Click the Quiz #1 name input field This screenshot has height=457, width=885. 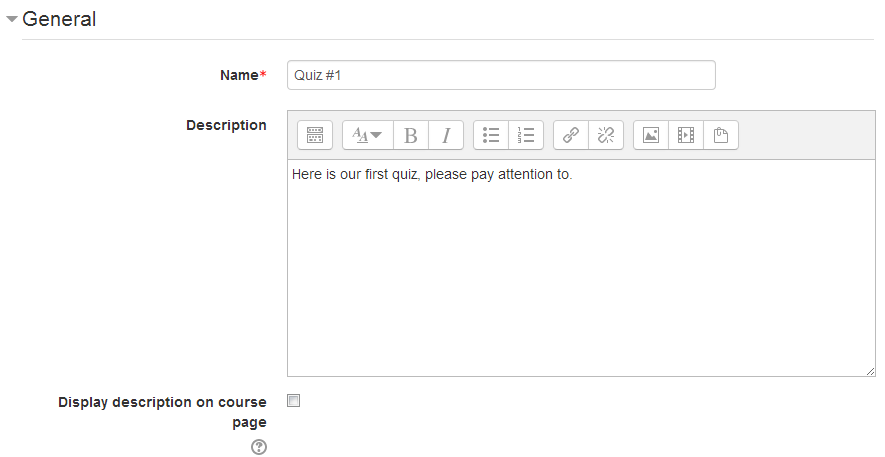501,75
